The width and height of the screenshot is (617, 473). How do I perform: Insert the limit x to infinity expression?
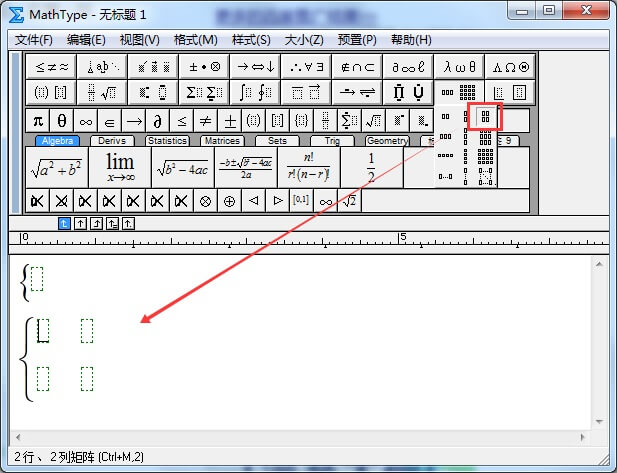tap(120, 167)
